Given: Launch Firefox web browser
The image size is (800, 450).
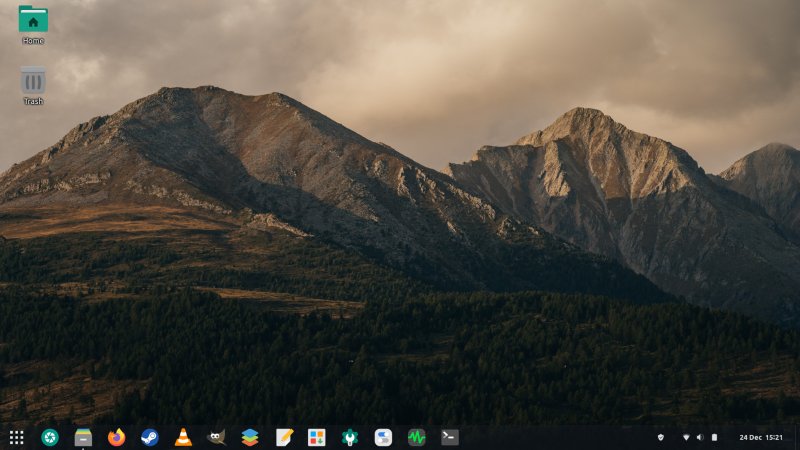Looking at the screenshot, I should pyautogui.click(x=117, y=437).
